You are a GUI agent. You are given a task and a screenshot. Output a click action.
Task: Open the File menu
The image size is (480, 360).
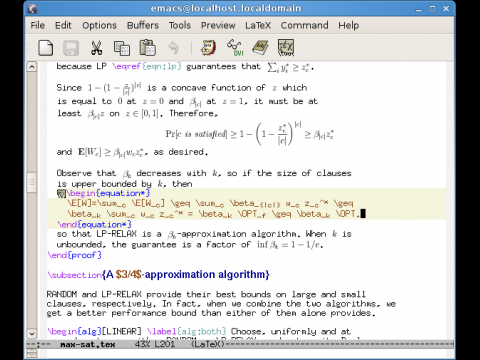pyautogui.click(x=37, y=25)
